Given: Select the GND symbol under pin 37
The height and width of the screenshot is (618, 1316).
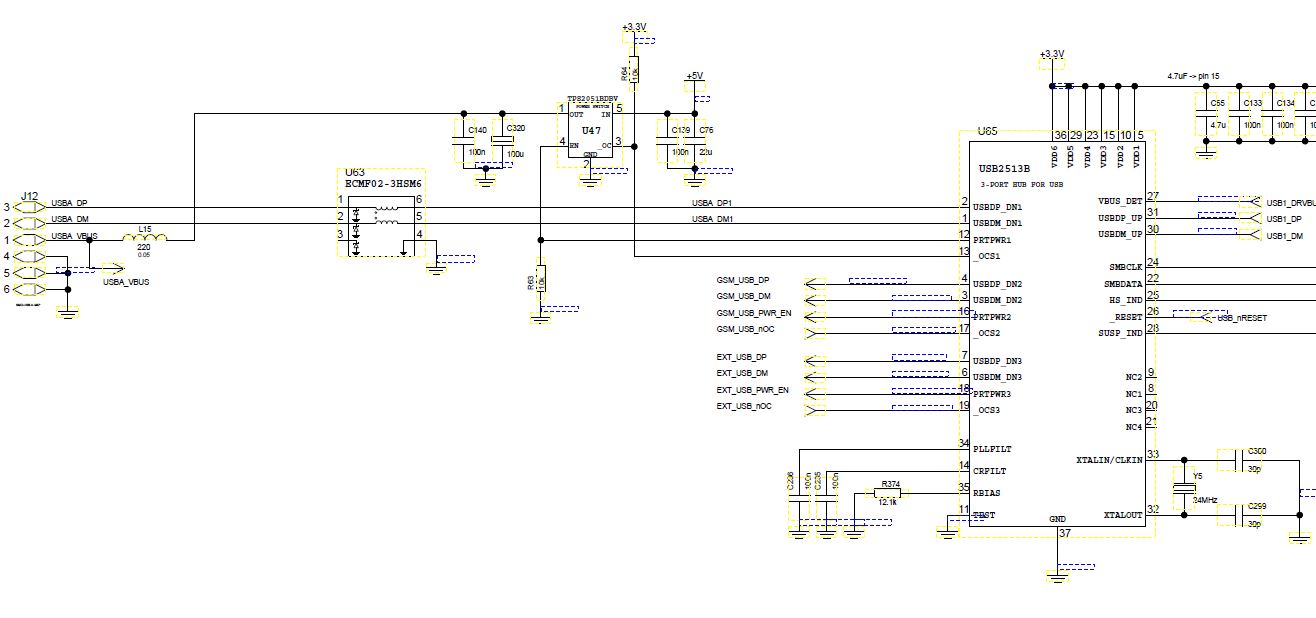Looking at the screenshot, I should (1057, 572).
